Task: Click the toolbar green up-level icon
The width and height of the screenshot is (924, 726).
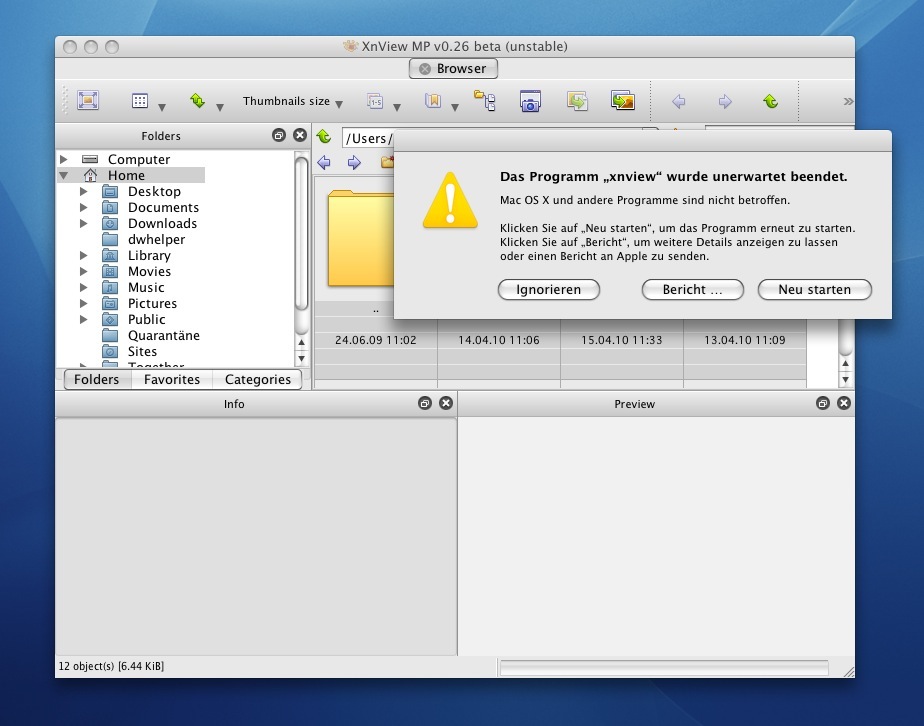Action: pos(771,101)
